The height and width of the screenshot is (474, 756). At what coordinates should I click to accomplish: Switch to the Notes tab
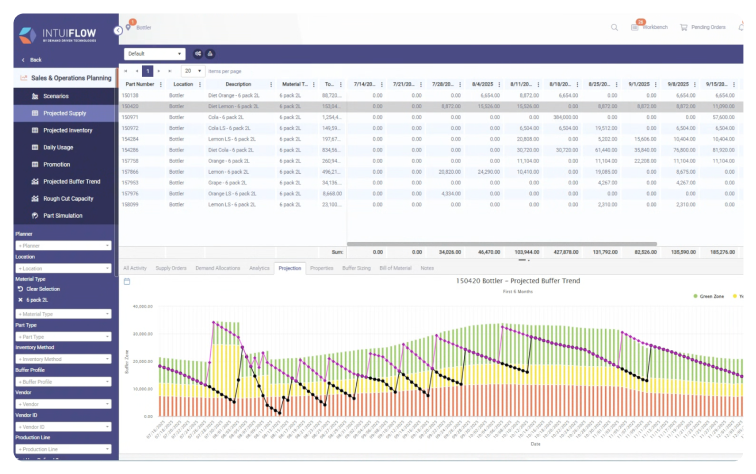pyautogui.click(x=427, y=268)
